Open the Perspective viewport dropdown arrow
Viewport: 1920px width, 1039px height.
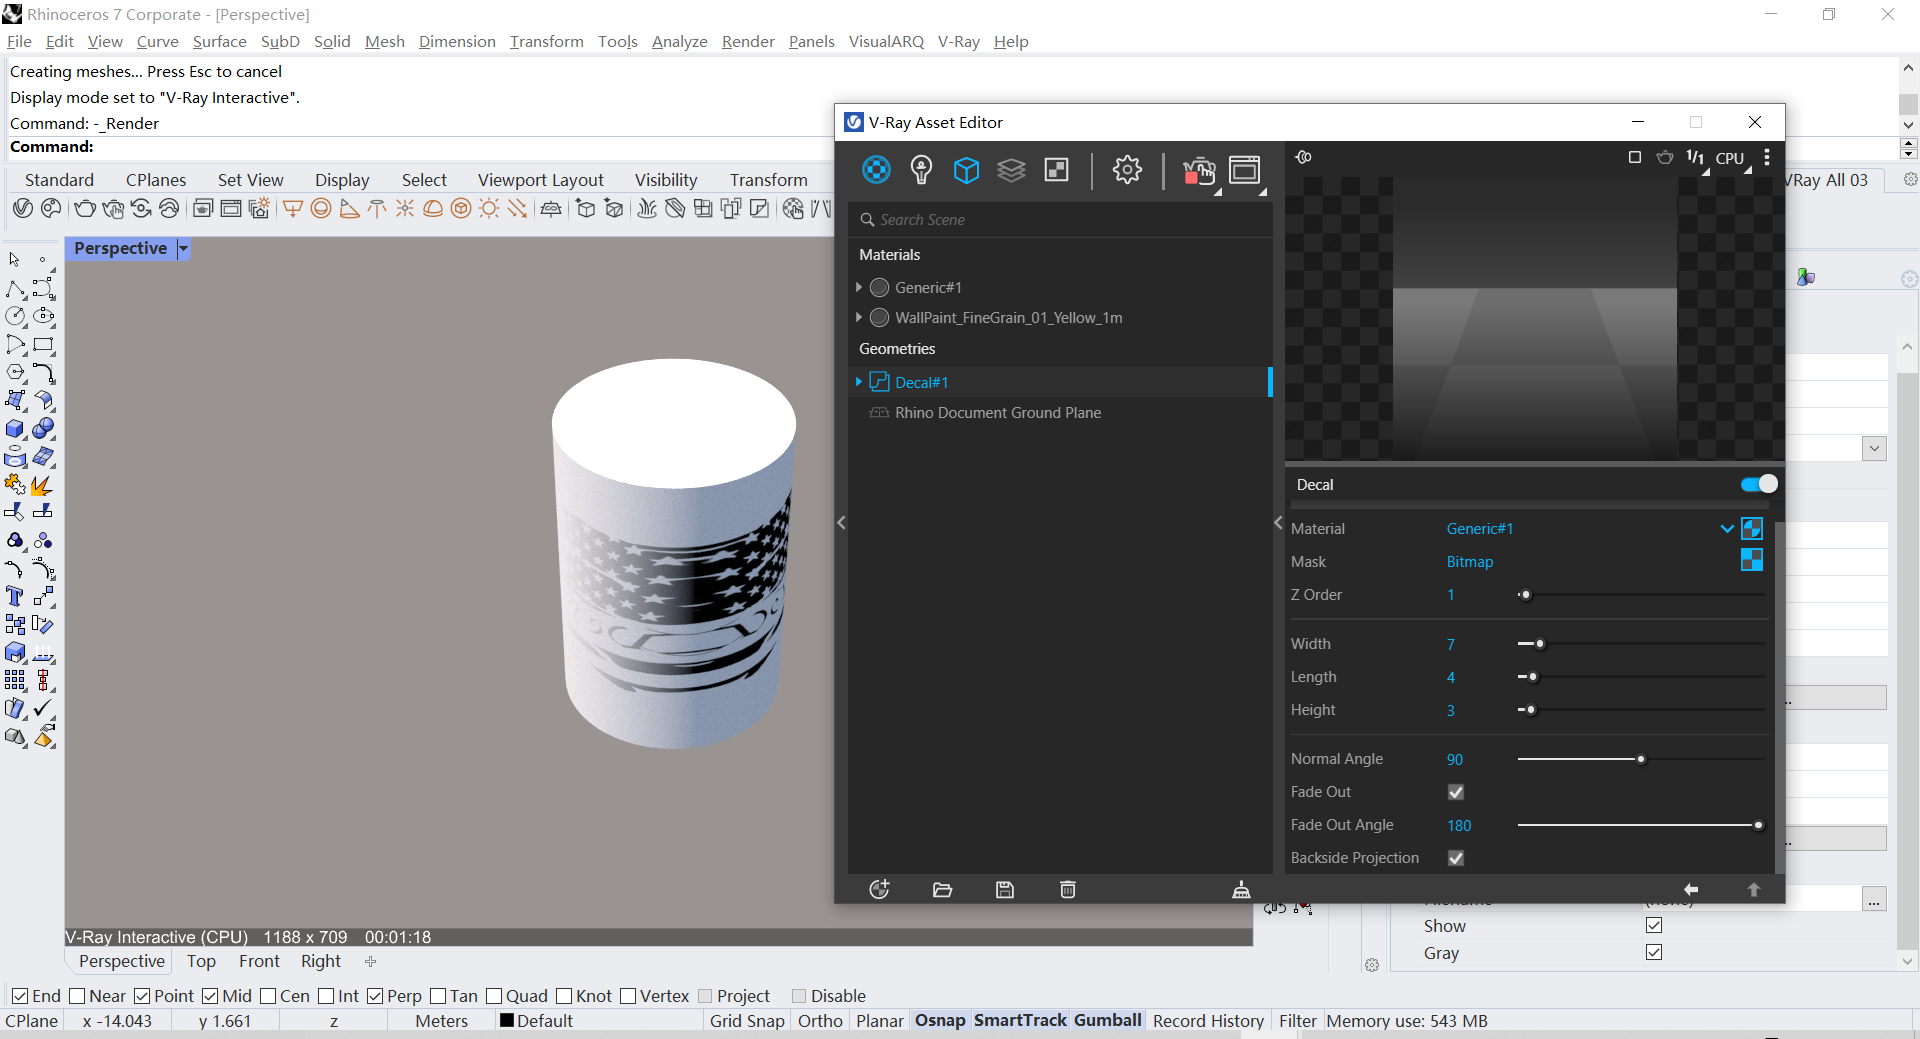coord(183,248)
